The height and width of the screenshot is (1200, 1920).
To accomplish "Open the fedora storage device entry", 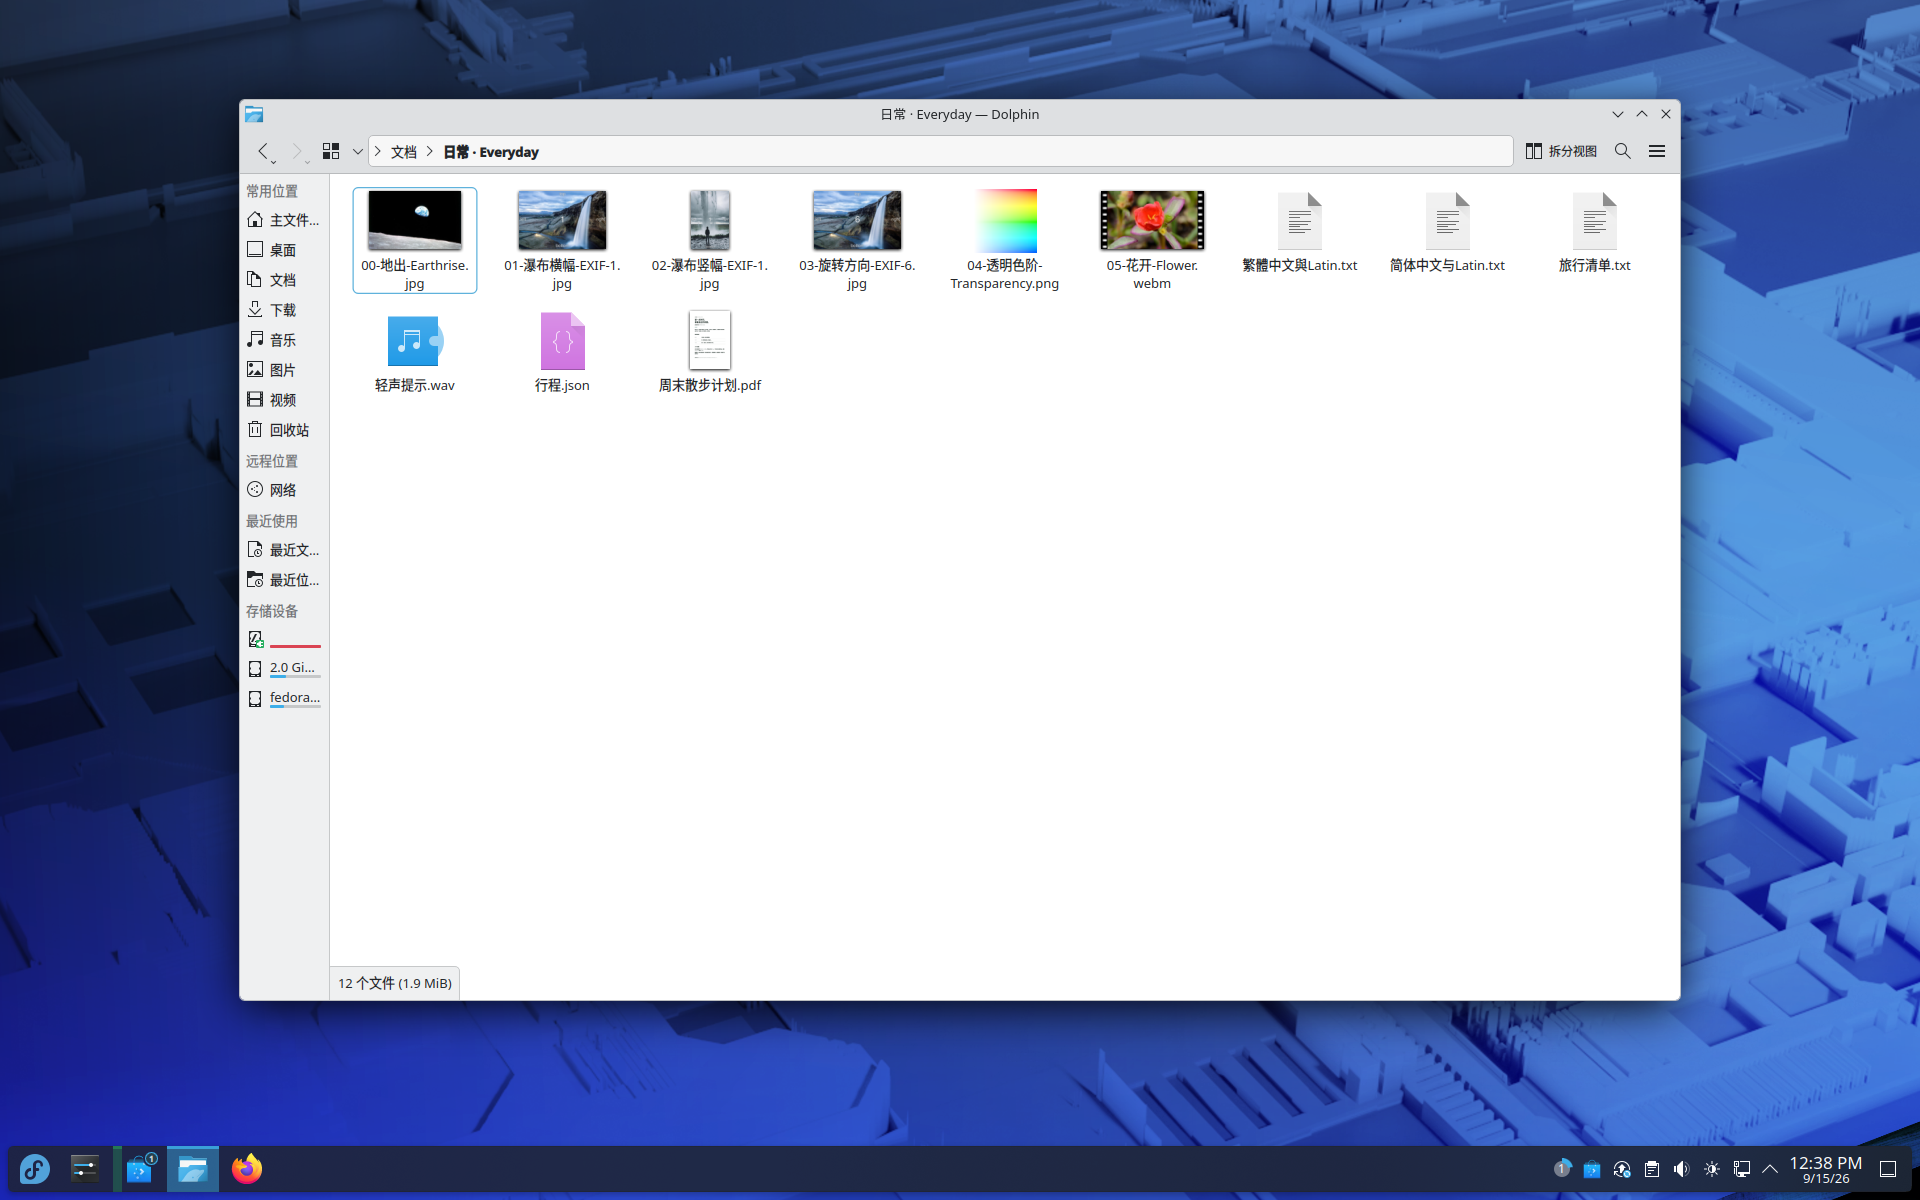I will pos(284,698).
